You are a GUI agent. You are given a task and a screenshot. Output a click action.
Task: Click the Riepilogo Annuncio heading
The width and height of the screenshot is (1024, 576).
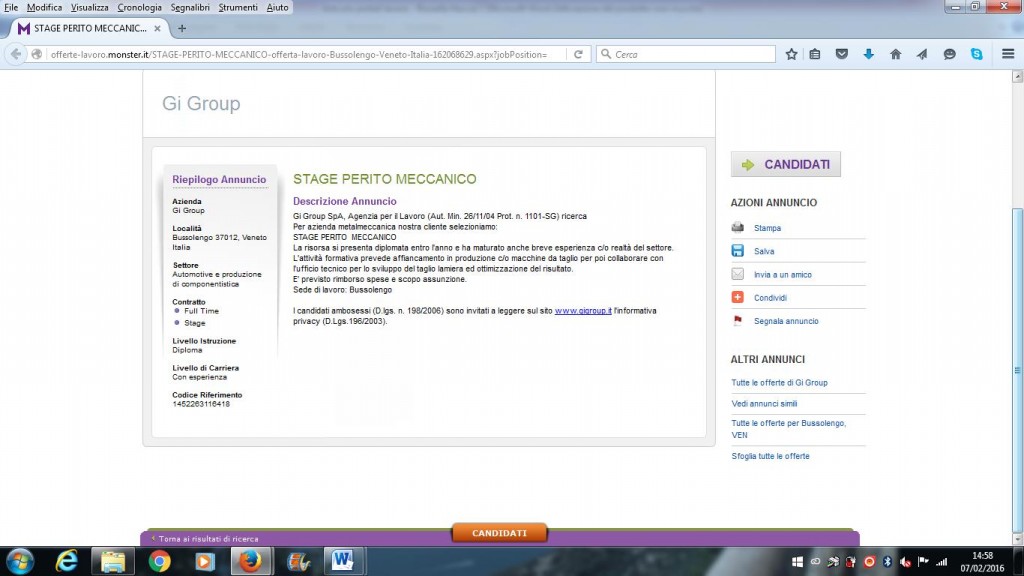tap(219, 179)
